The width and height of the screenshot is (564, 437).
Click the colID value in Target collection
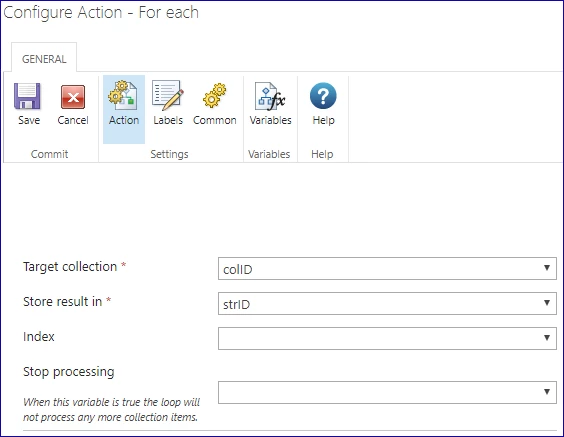point(238,269)
